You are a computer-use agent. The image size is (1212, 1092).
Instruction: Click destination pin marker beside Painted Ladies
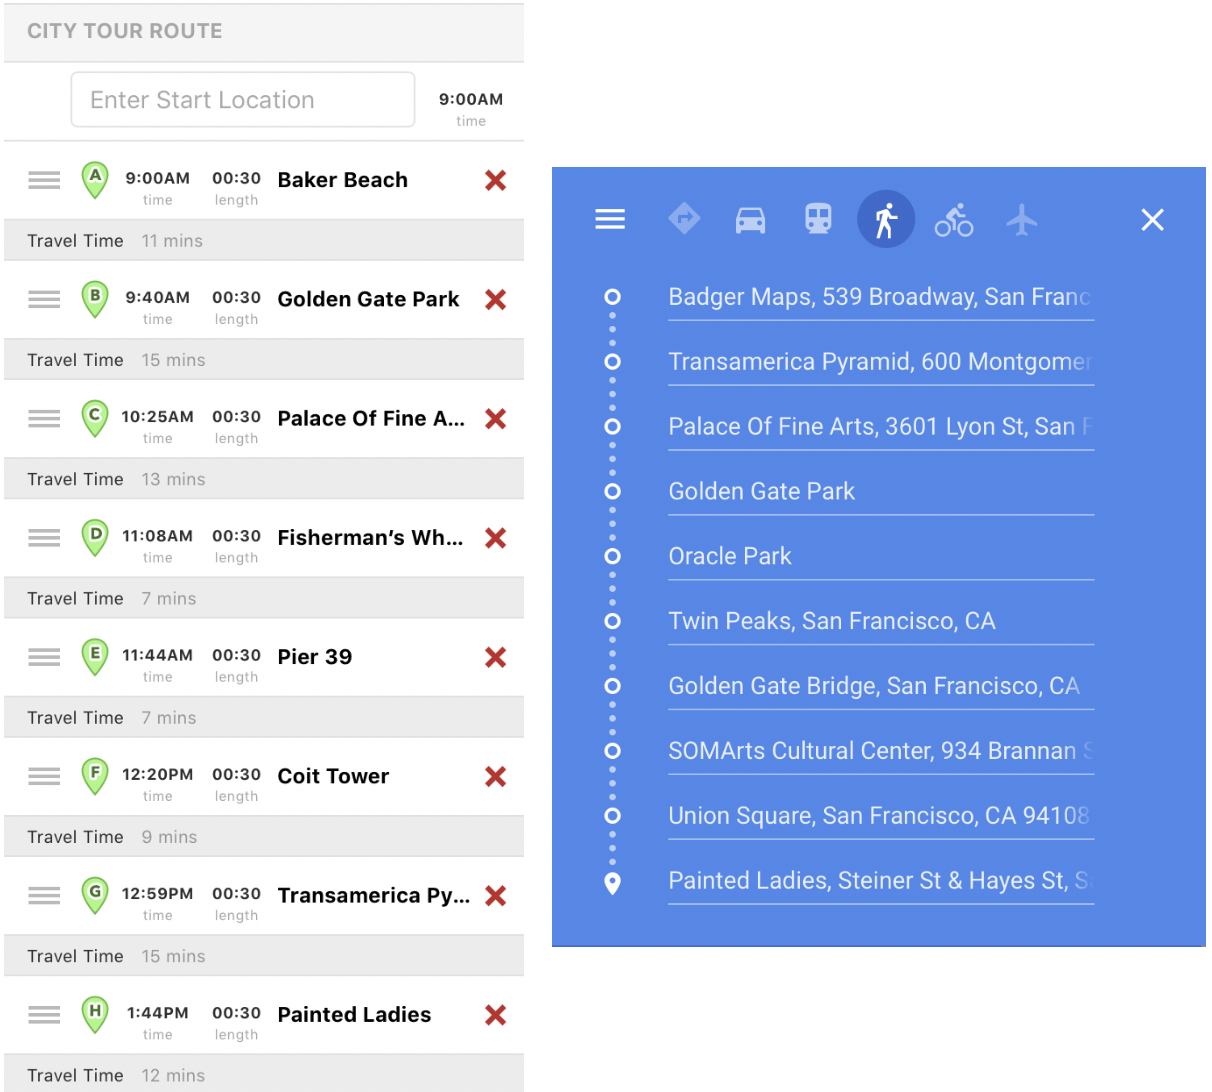click(613, 883)
